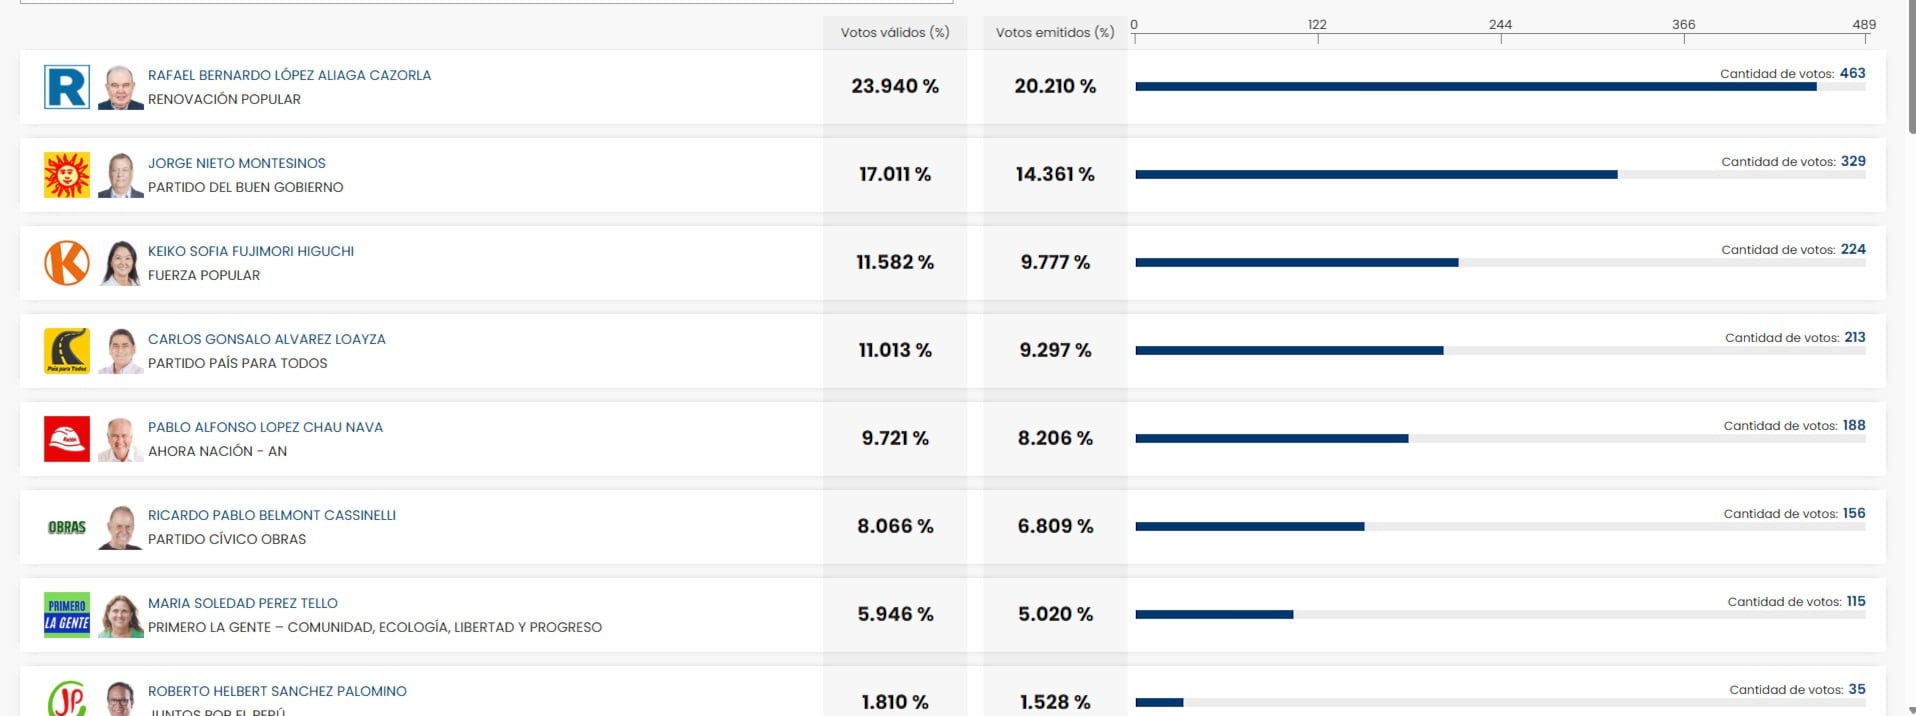Screen dimensions: 1916x716
Task: Open Ricardo Pablo Belmont Cassinelli entry
Action: point(272,515)
